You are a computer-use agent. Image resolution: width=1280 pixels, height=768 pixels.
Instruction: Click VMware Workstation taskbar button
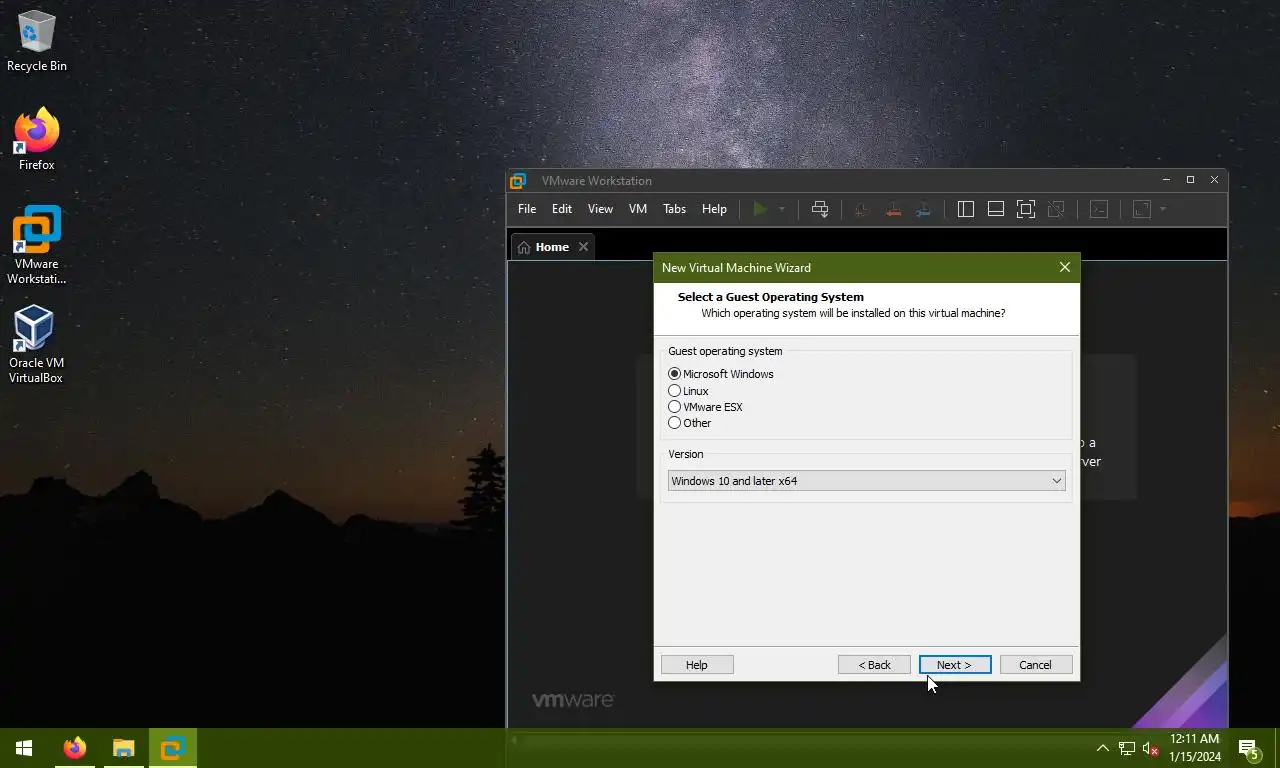(x=173, y=748)
